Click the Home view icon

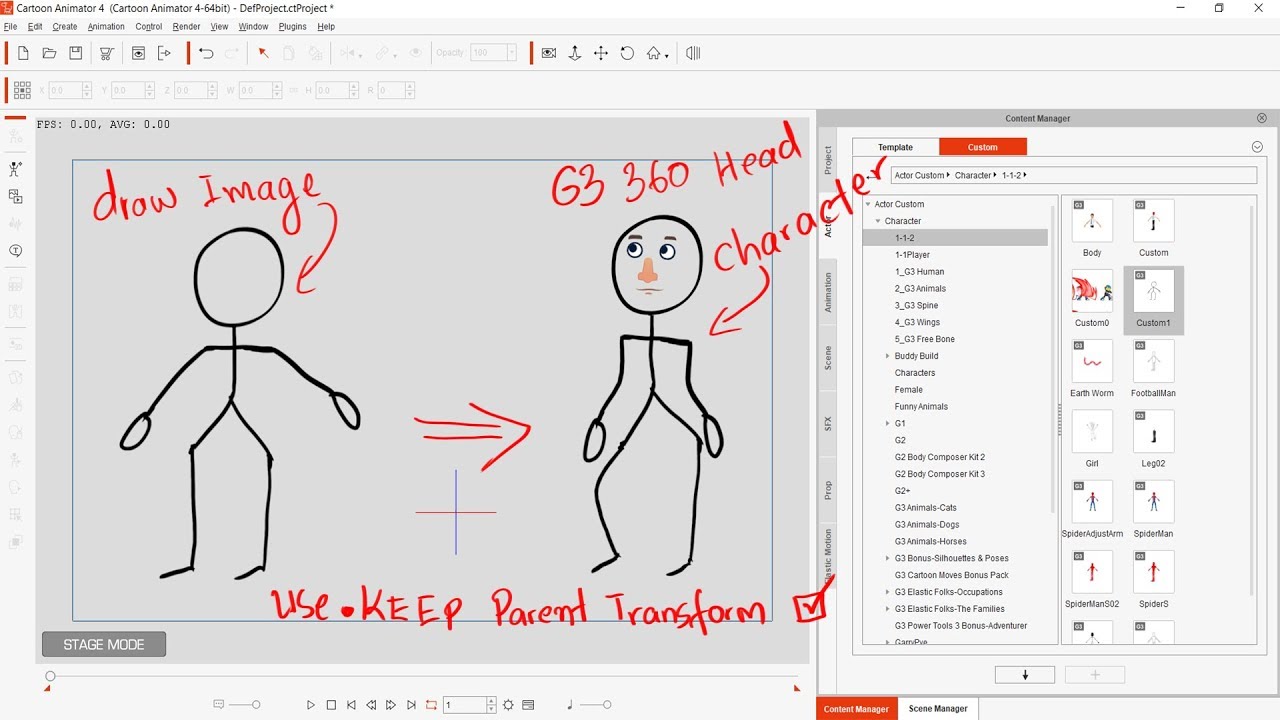(653, 53)
